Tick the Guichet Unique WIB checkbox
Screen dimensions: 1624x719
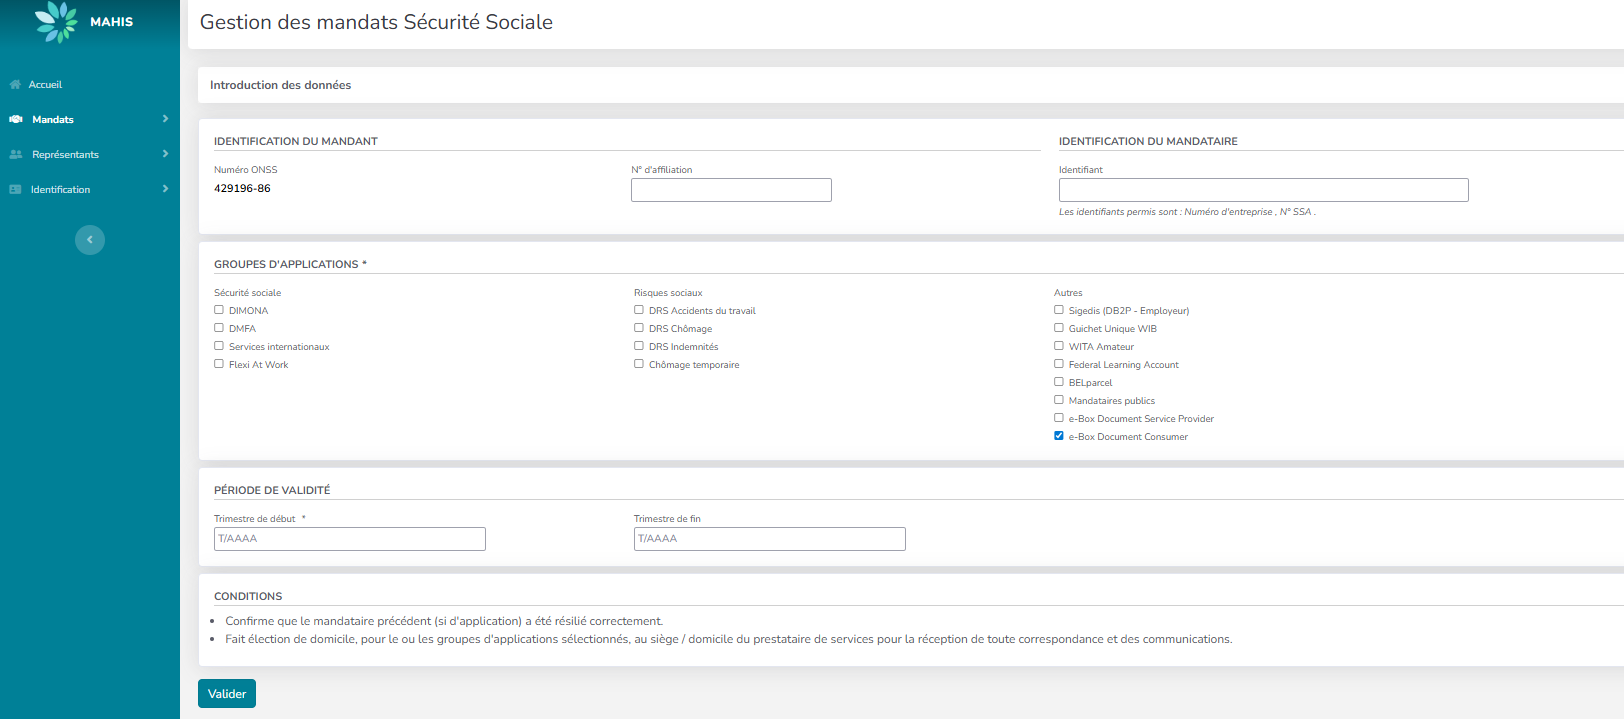pos(1059,328)
